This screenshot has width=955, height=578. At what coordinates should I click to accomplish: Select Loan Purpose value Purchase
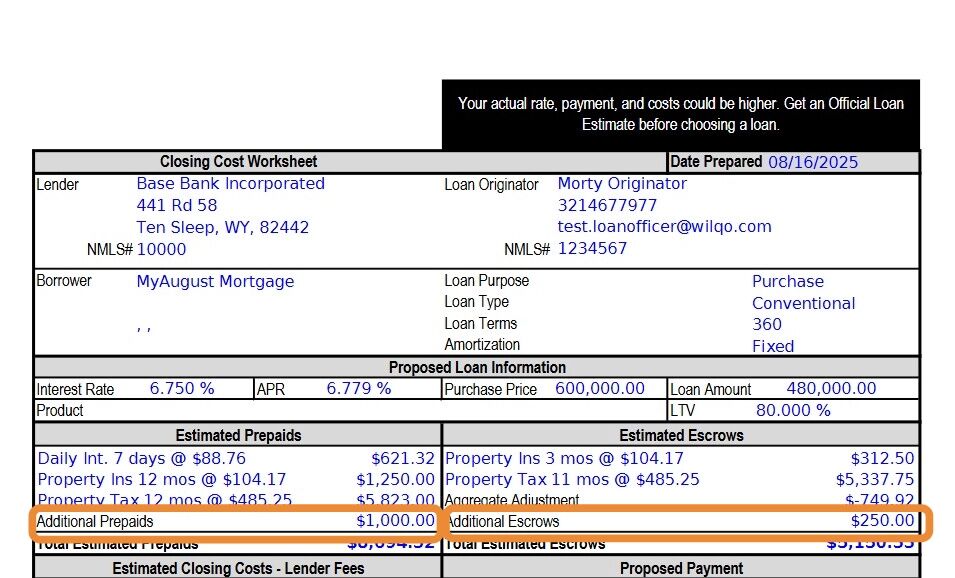788,281
